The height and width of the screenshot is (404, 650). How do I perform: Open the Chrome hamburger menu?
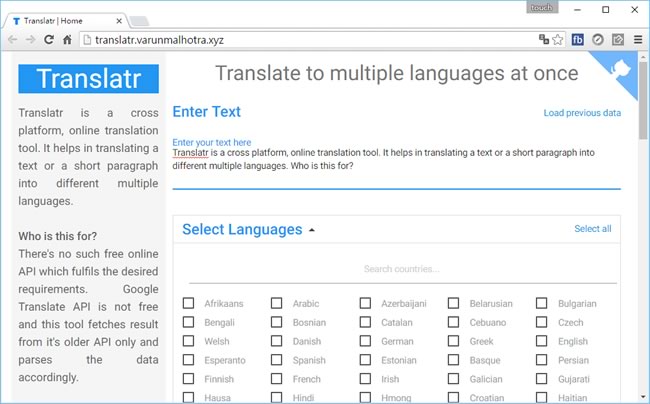point(638,40)
